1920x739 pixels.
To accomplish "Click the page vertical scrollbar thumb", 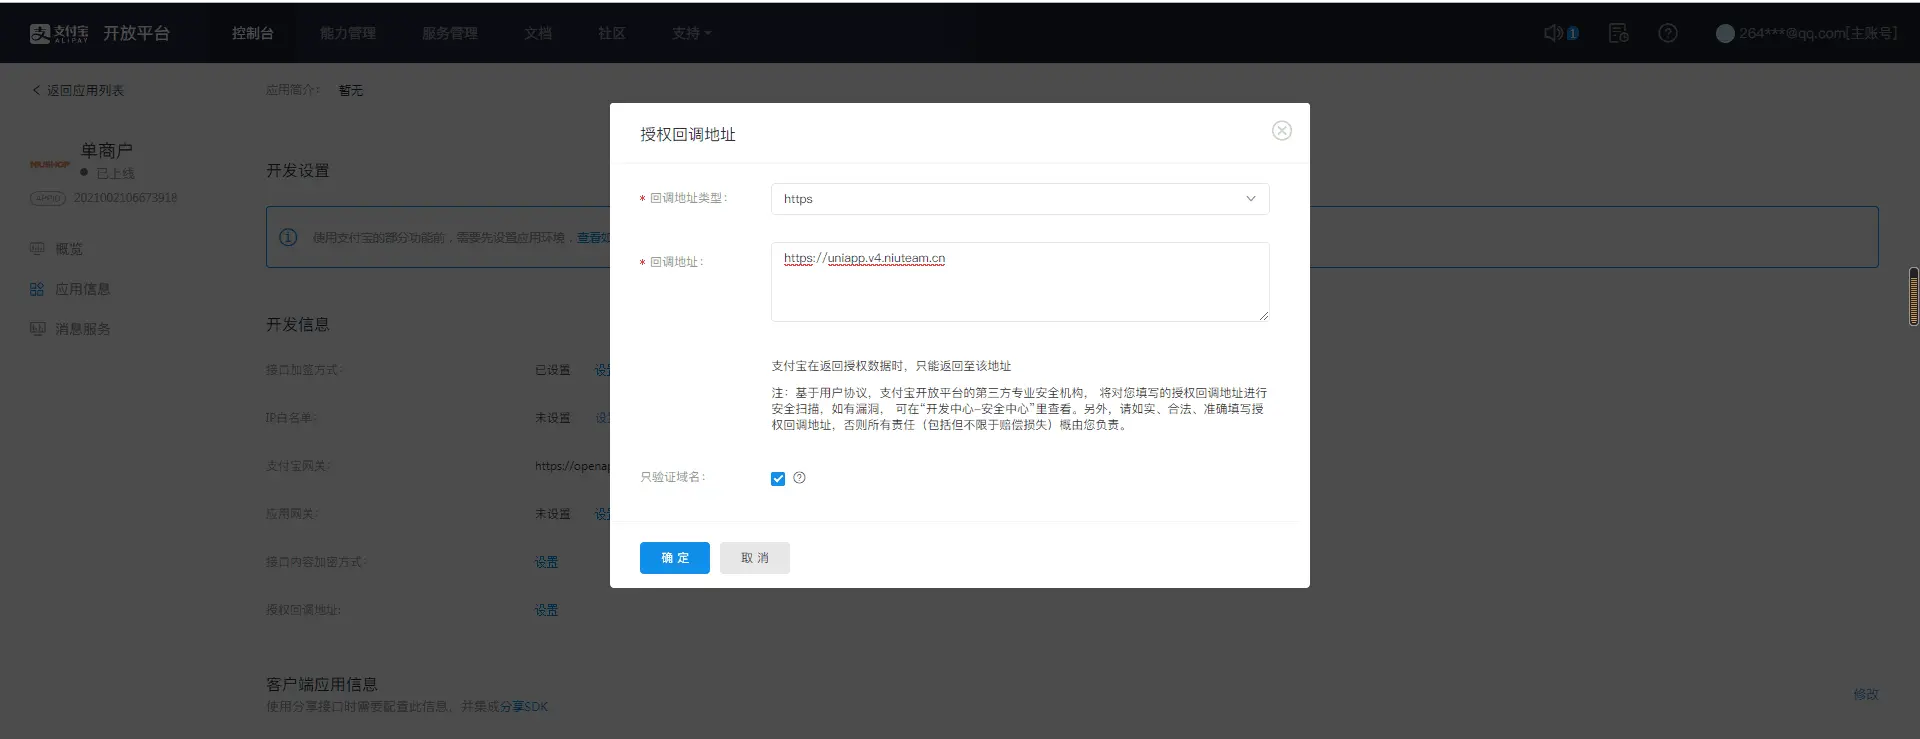I will 1913,296.
